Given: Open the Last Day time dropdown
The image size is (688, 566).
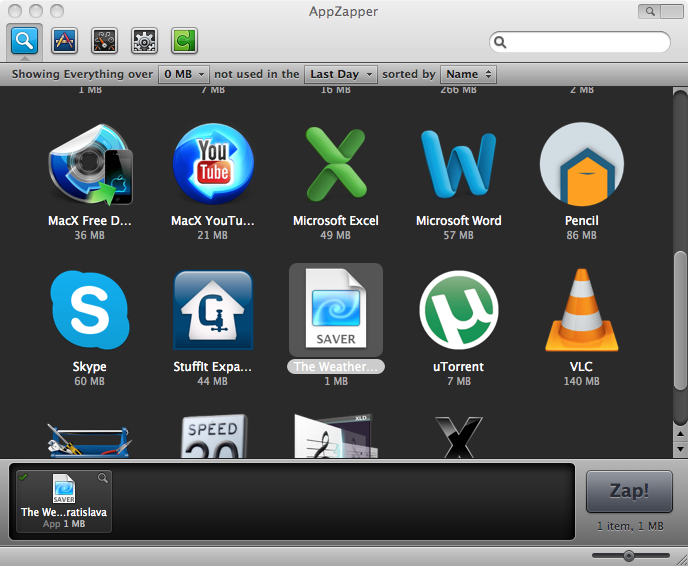Looking at the screenshot, I should 341,74.
